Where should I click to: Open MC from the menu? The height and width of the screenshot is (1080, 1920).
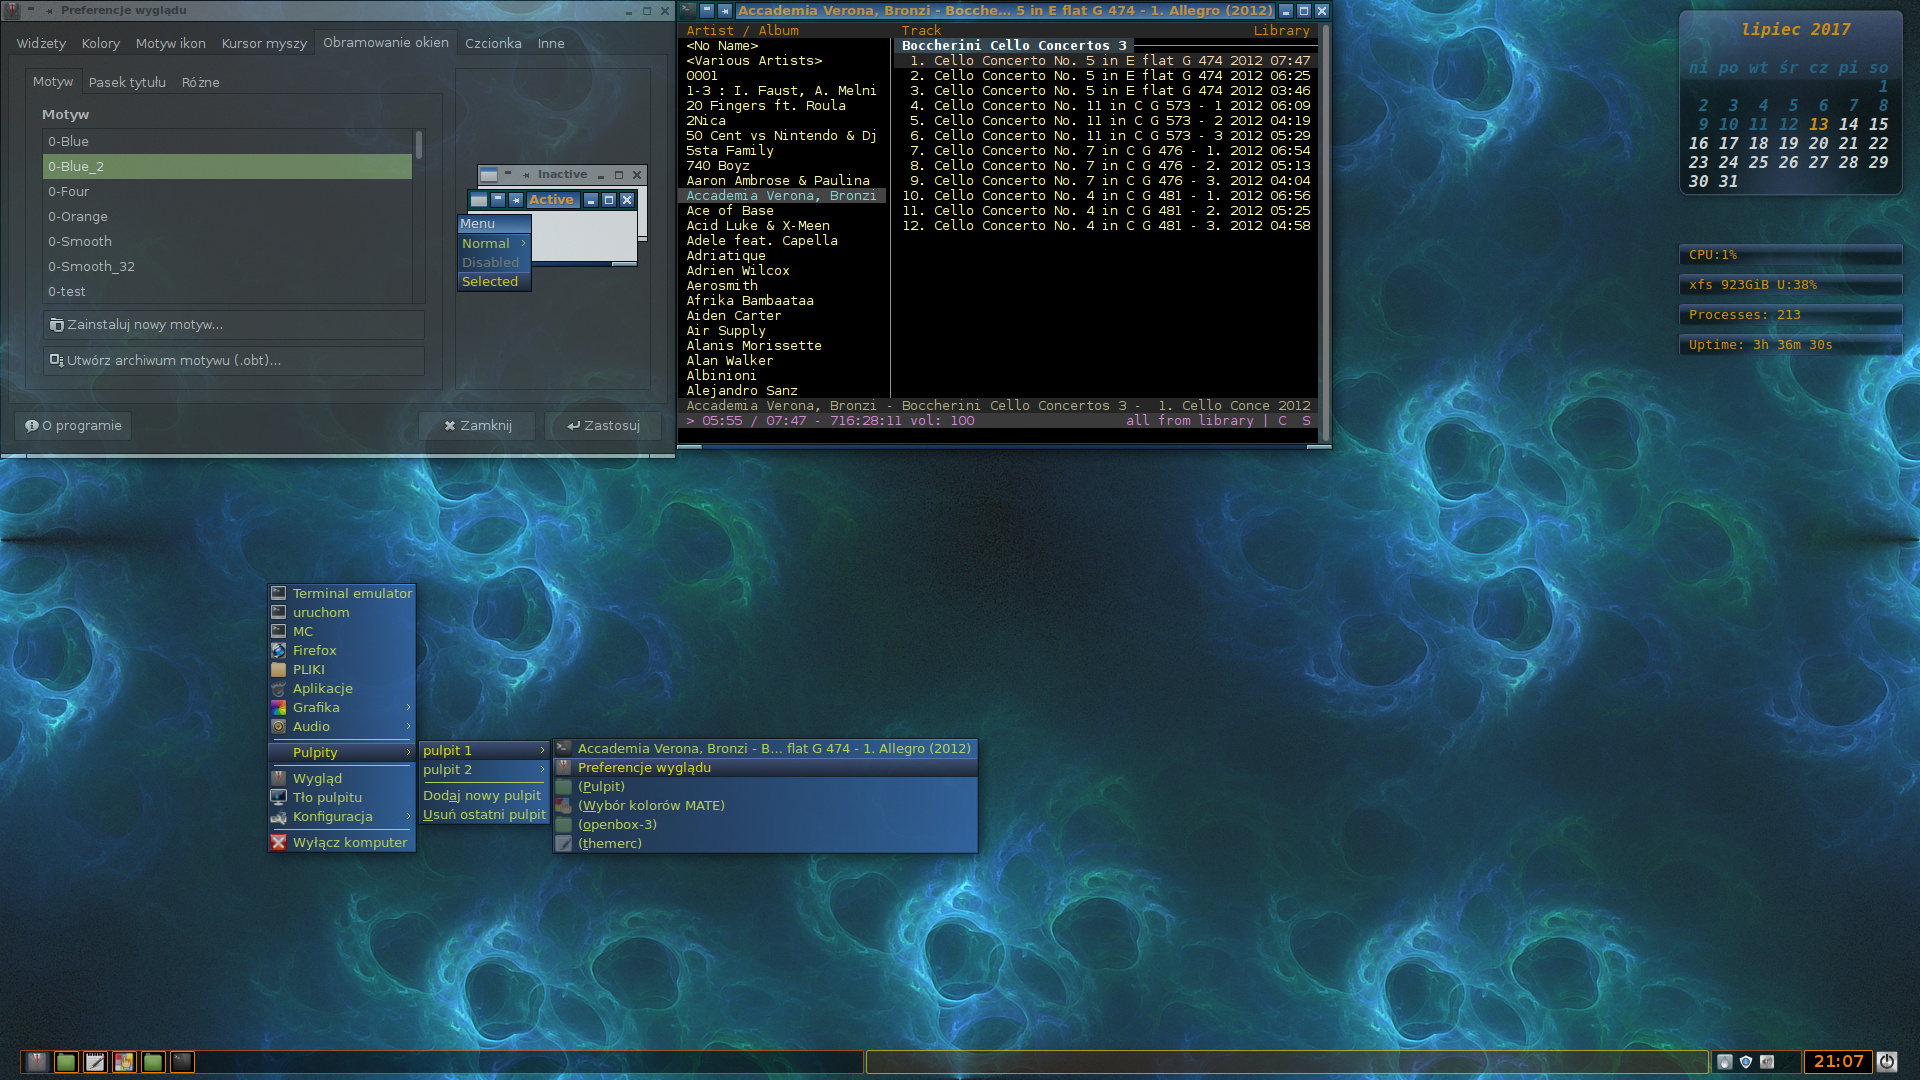point(303,631)
